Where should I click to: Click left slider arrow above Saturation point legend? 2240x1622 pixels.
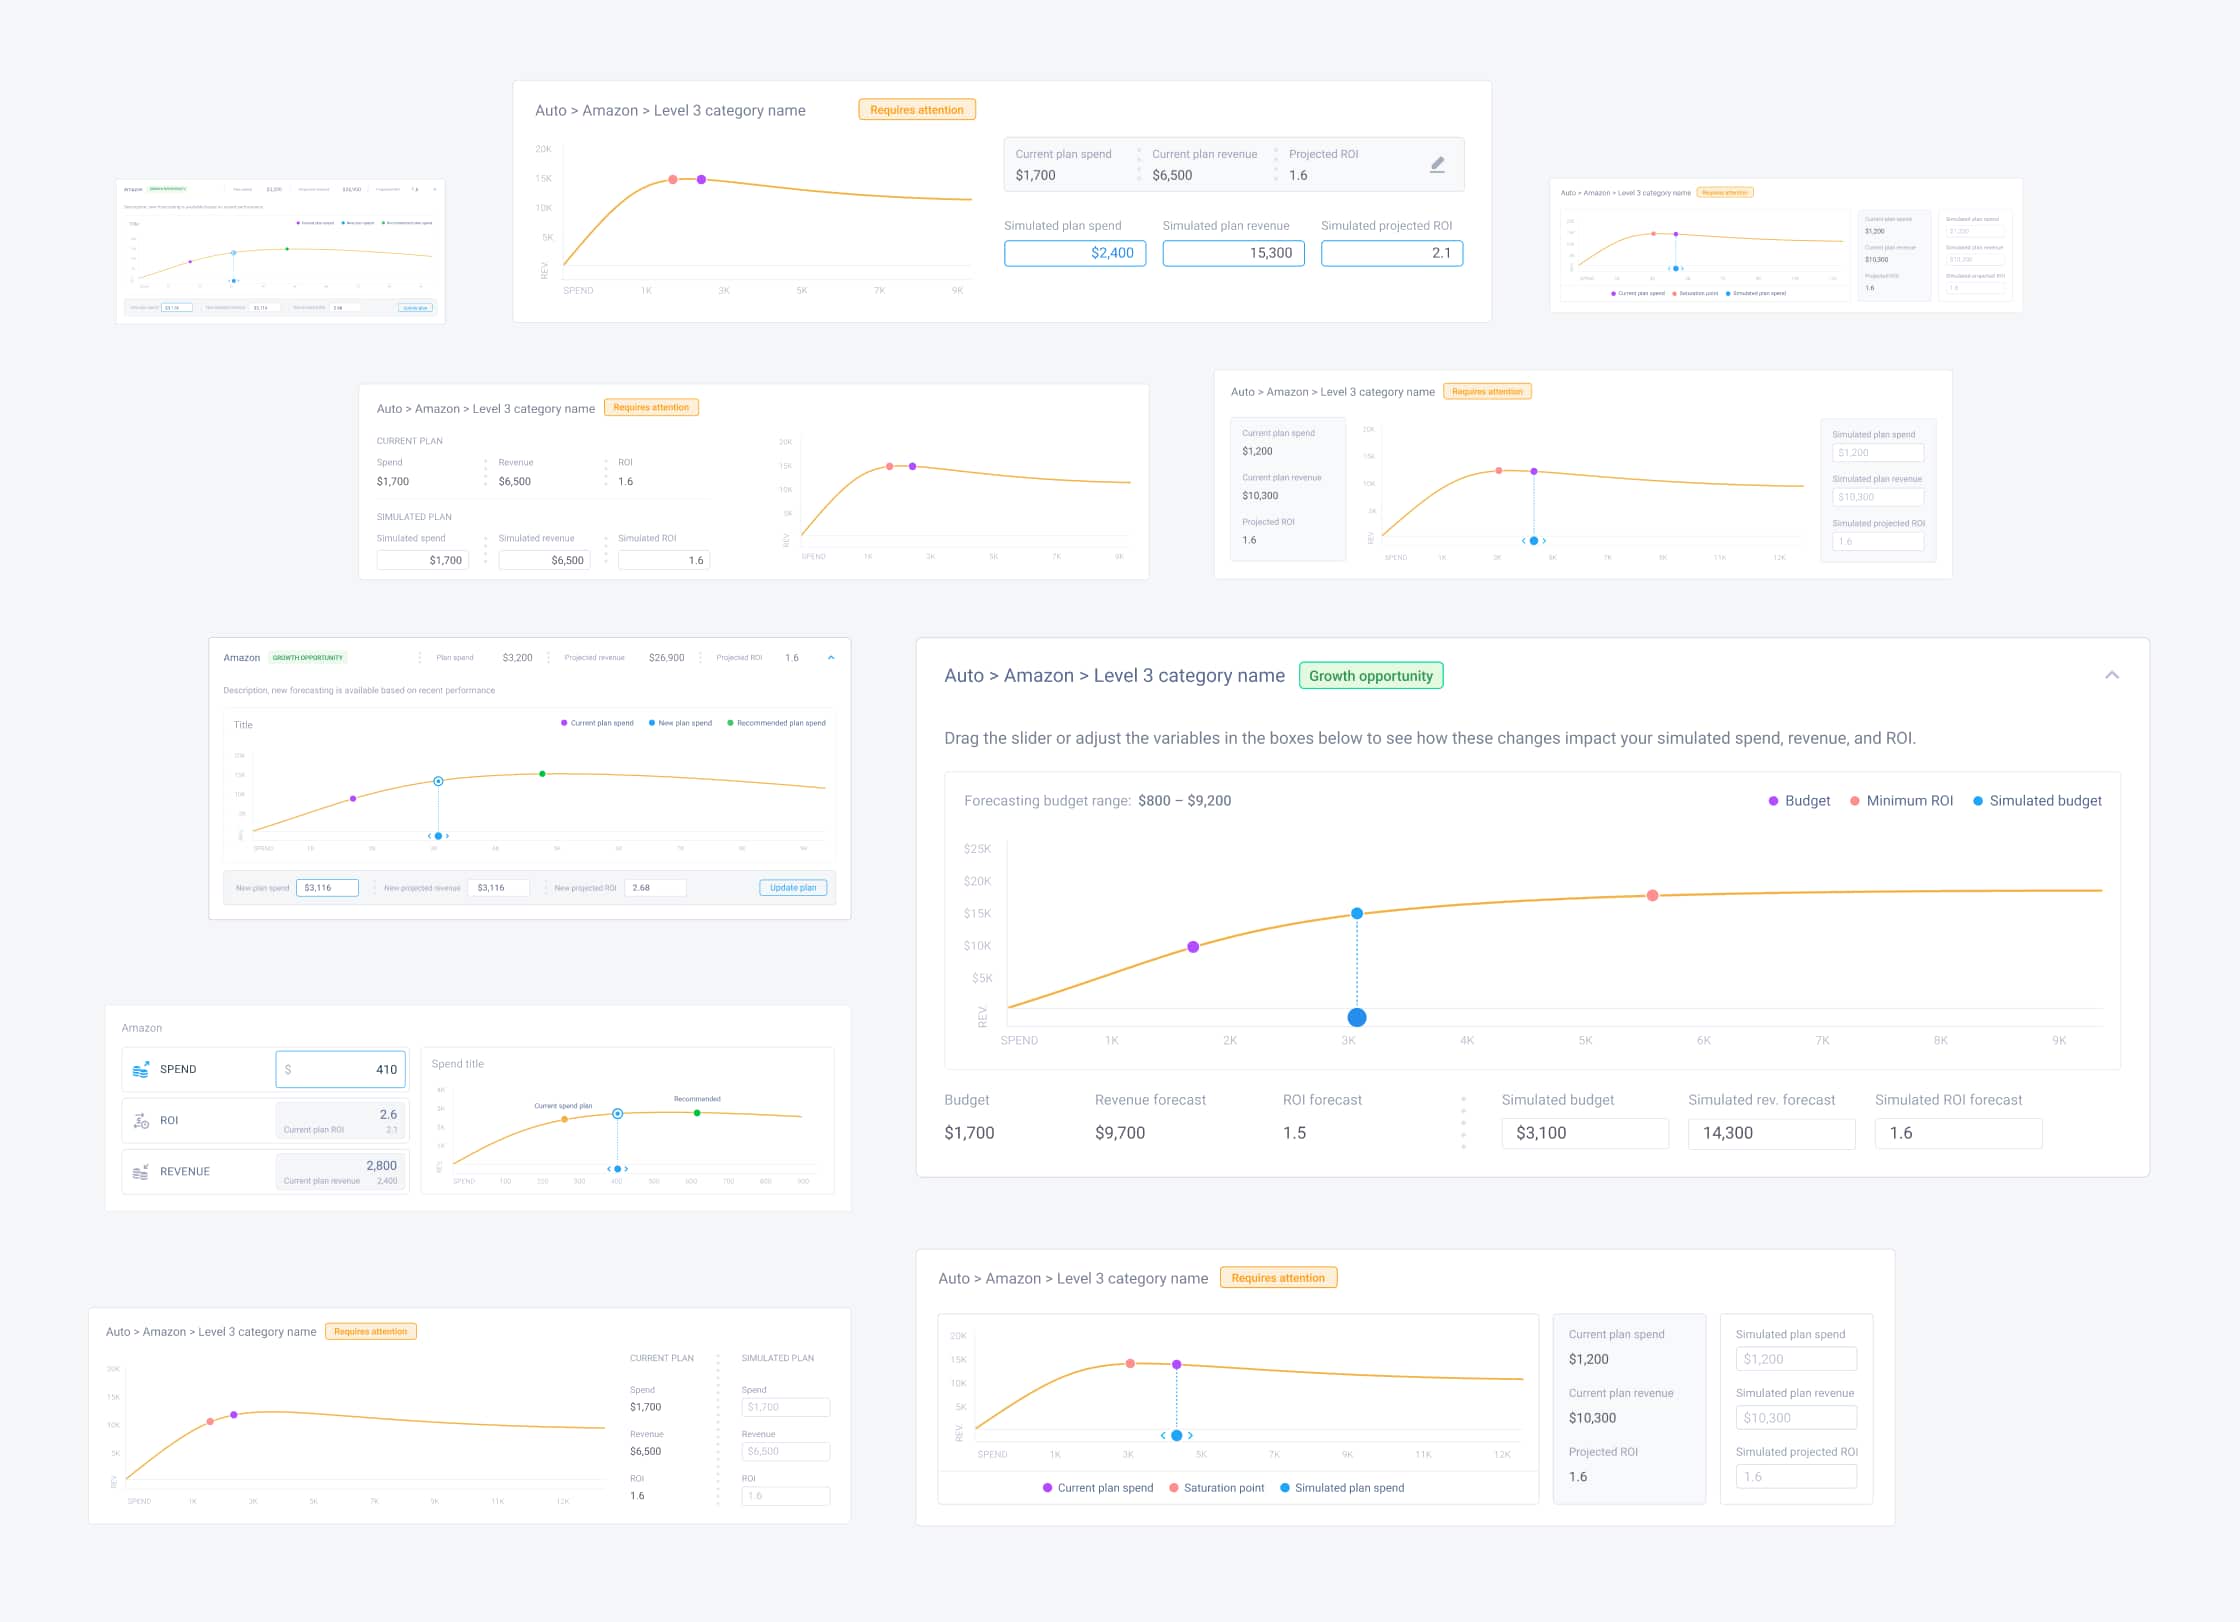[1163, 1436]
